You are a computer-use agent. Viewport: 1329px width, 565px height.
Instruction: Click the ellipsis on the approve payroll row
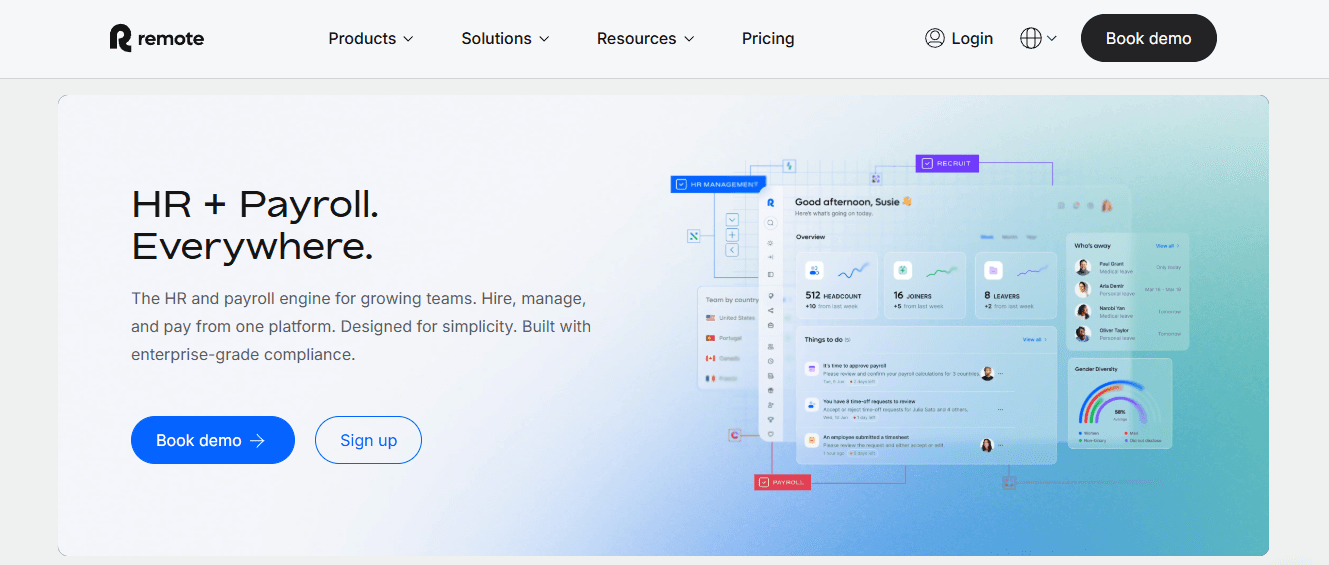pyautogui.click(x=1000, y=373)
